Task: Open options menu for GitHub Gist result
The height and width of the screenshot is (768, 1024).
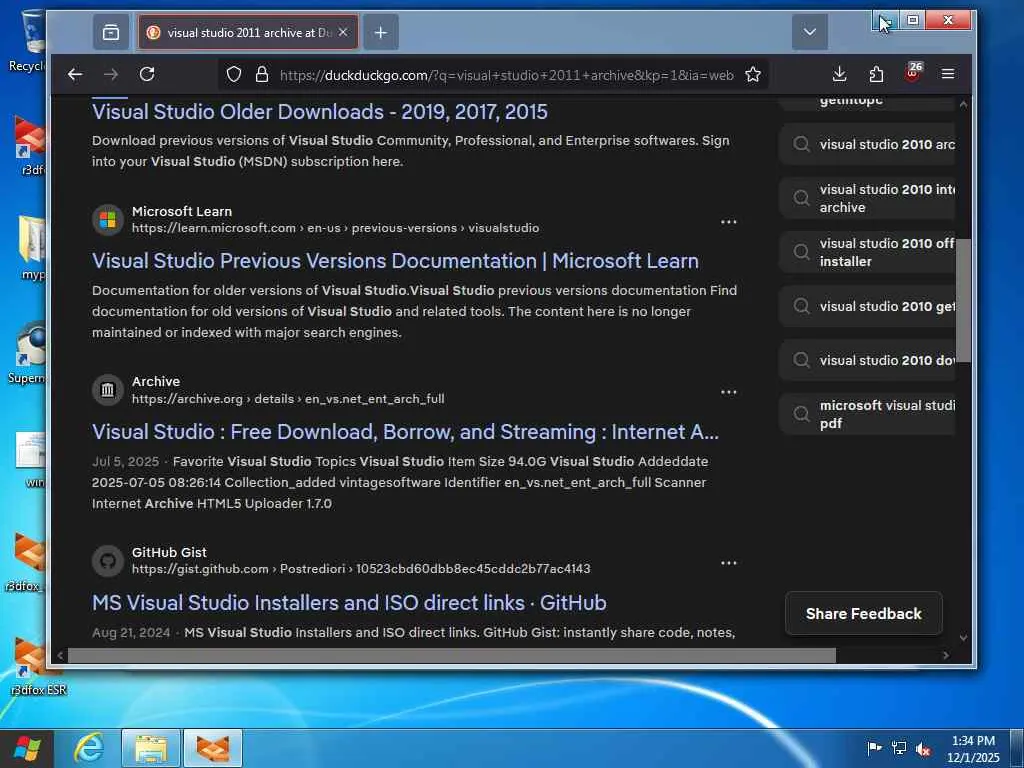Action: coord(728,563)
